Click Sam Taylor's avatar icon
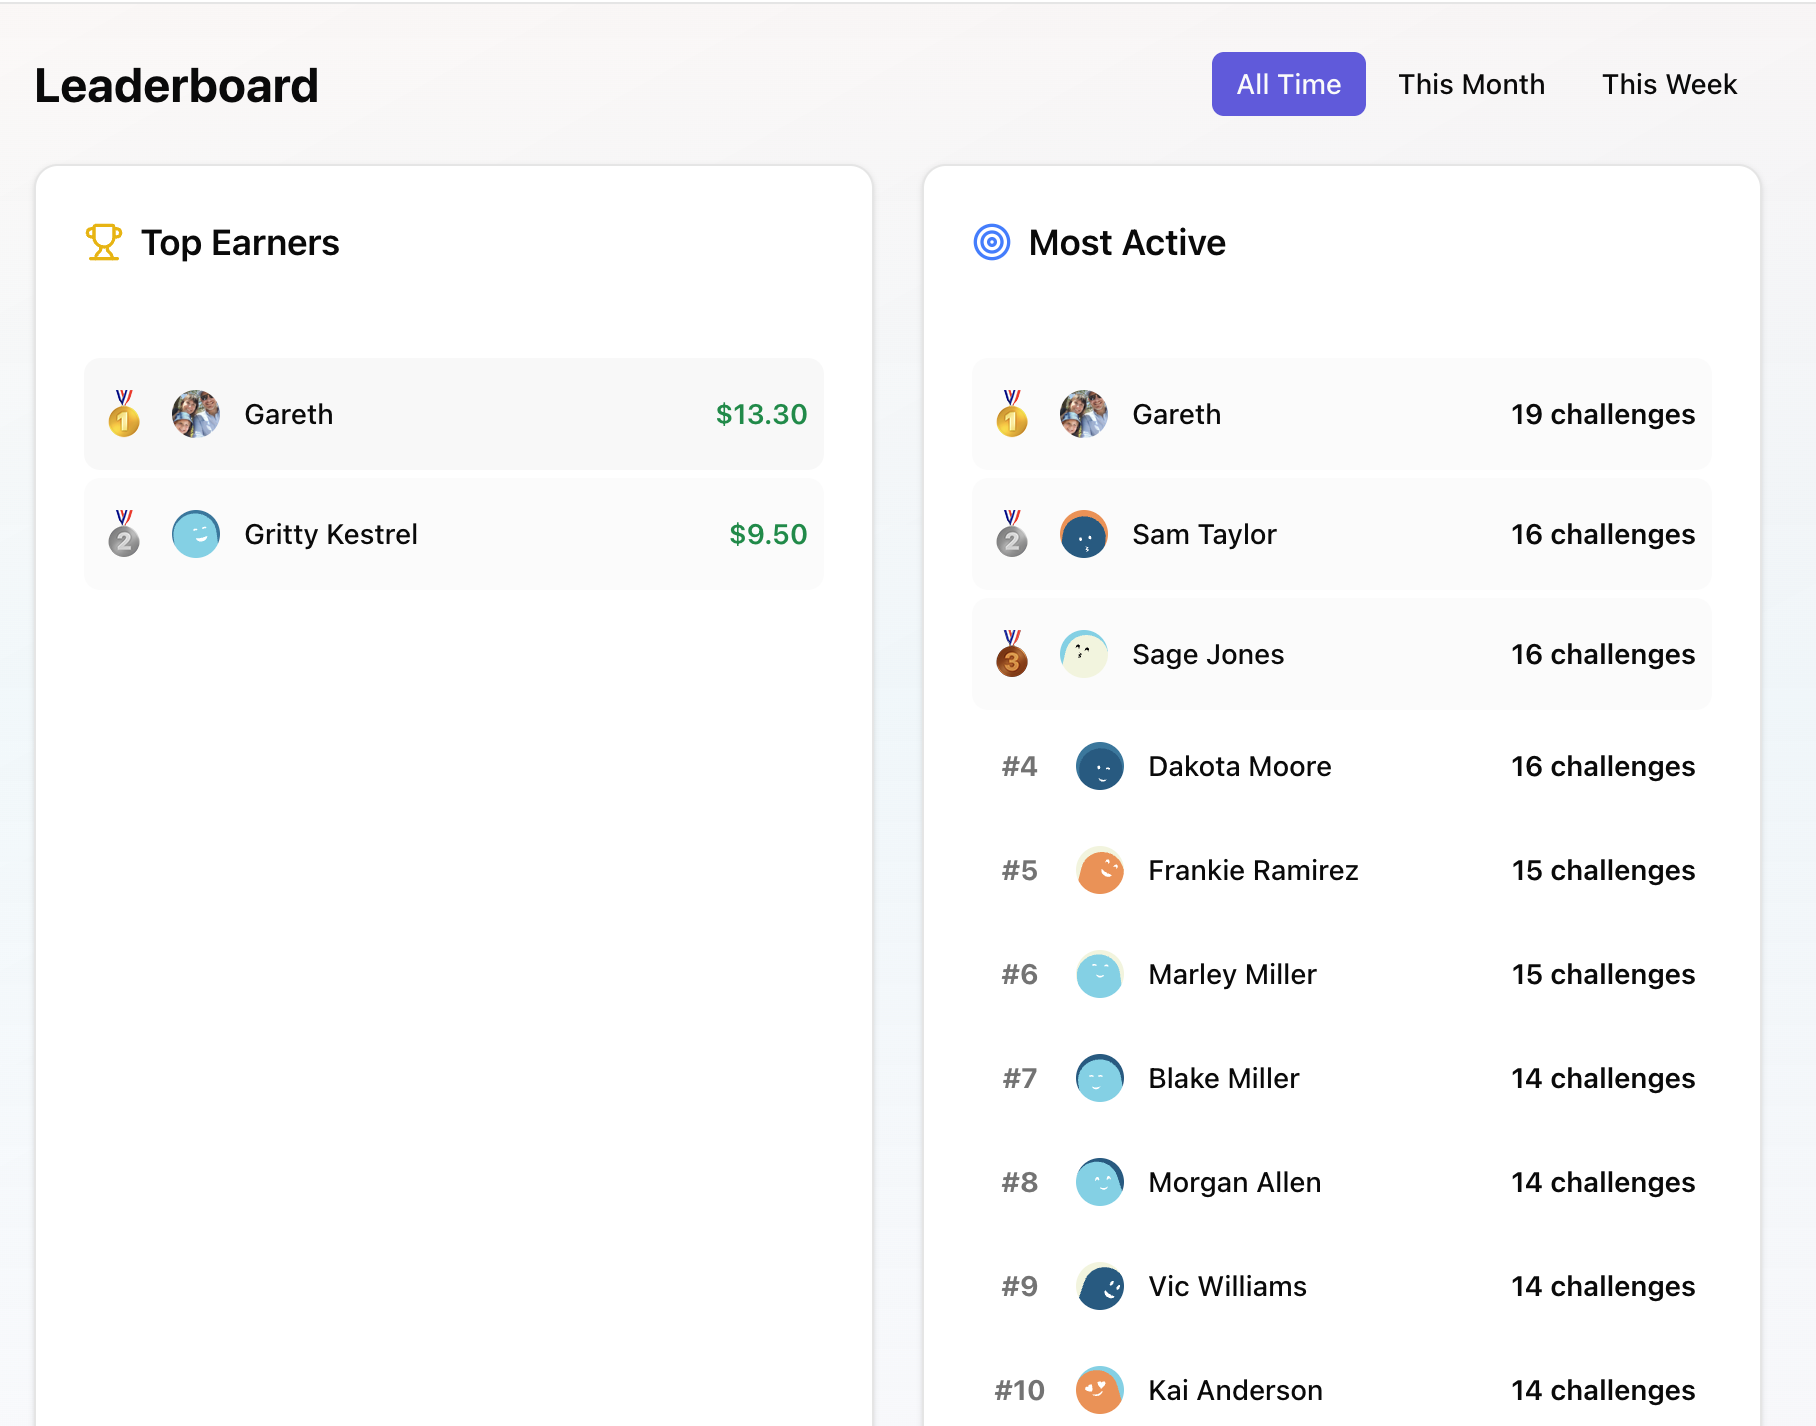This screenshot has height=1426, width=1816. pos(1084,534)
